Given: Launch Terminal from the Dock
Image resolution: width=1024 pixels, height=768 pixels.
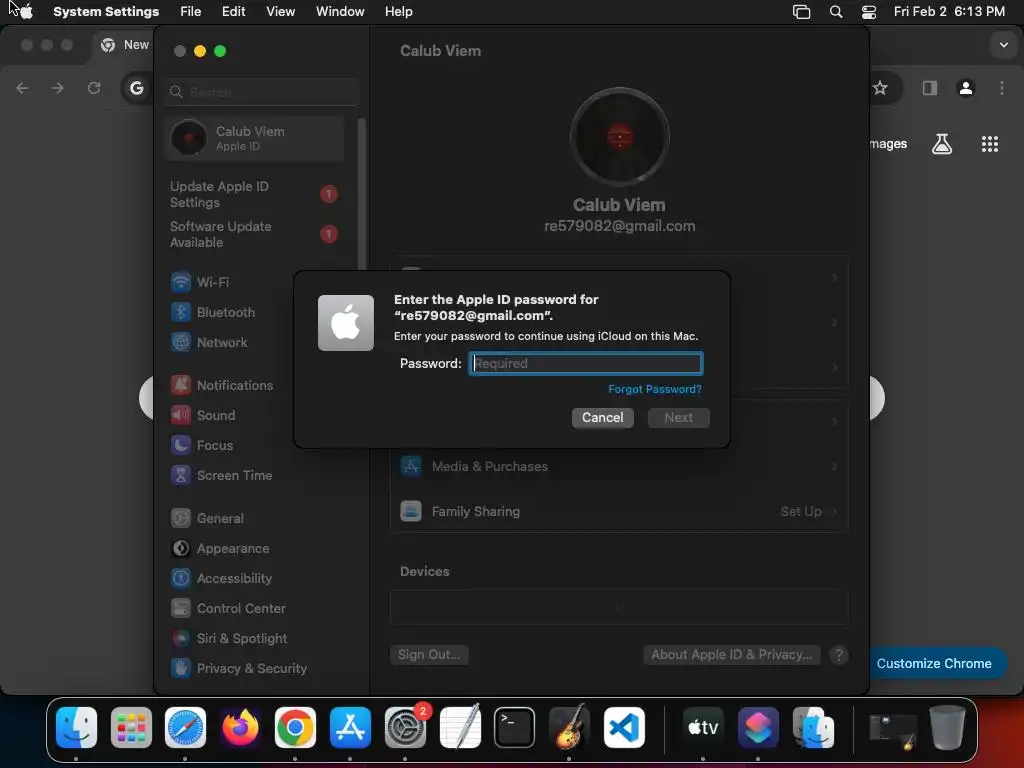Looking at the screenshot, I should click(514, 728).
